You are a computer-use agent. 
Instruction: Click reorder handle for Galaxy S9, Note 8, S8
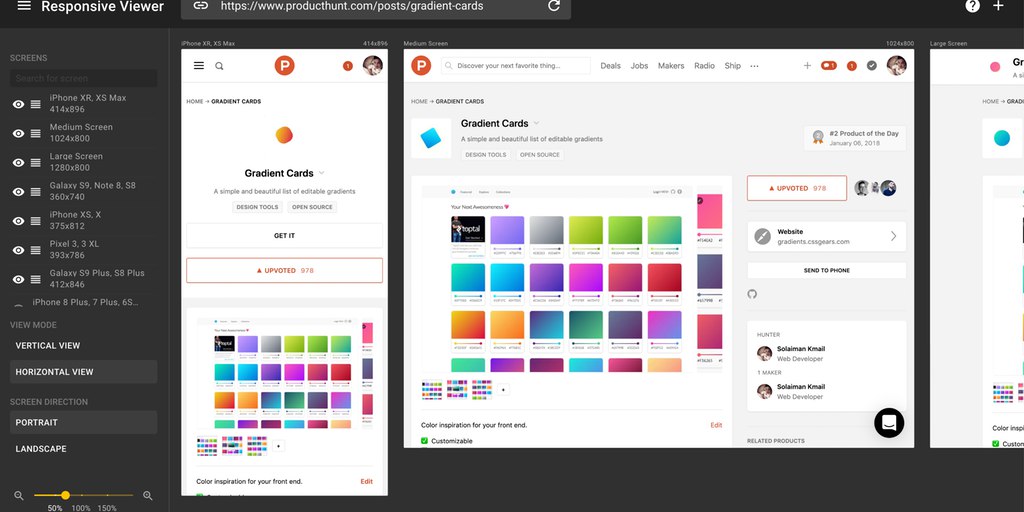[x=36, y=191]
